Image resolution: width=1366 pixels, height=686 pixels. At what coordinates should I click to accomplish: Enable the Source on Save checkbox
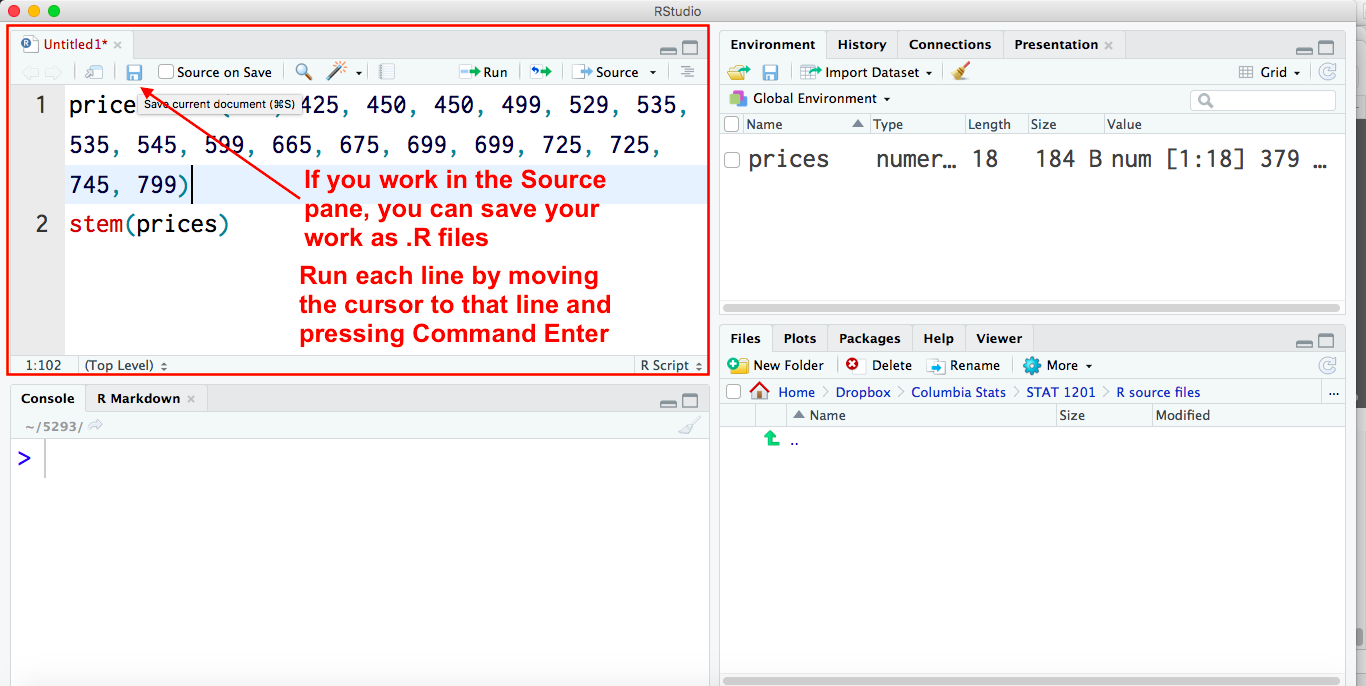pyautogui.click(x=166, y=72)
